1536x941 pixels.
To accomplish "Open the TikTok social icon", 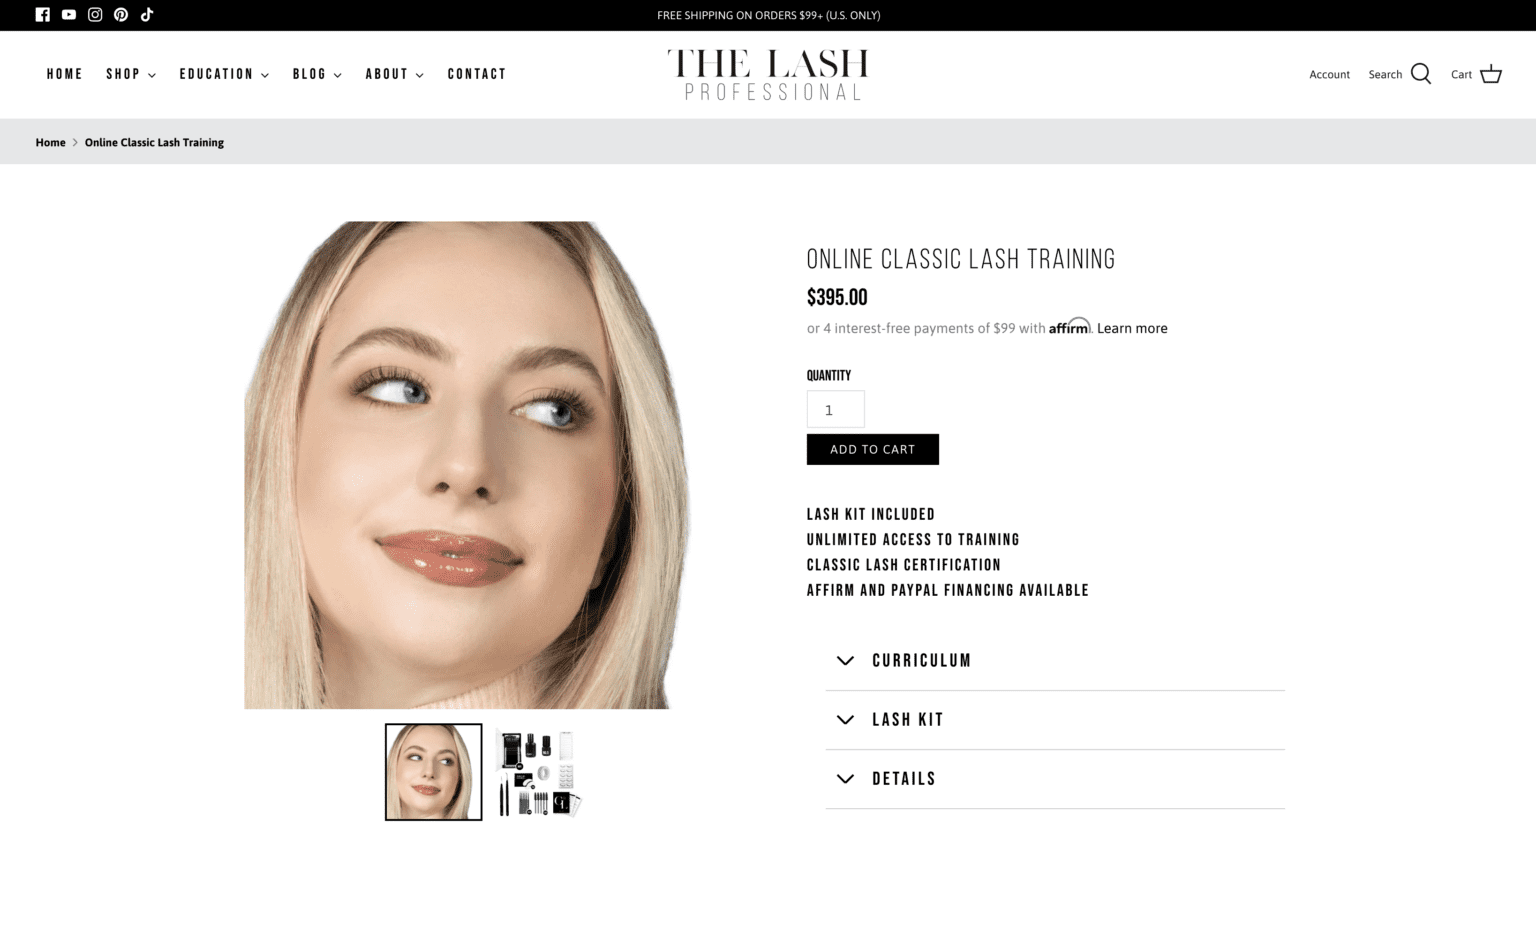I will [x=147, y=14].
